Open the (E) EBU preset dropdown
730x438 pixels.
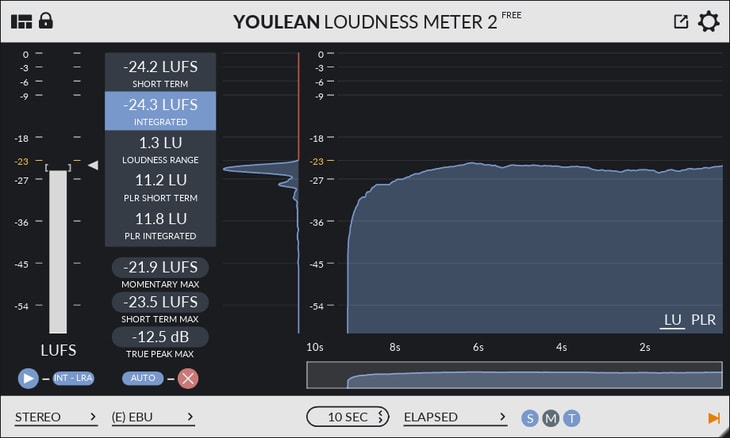tap(153, 417)
